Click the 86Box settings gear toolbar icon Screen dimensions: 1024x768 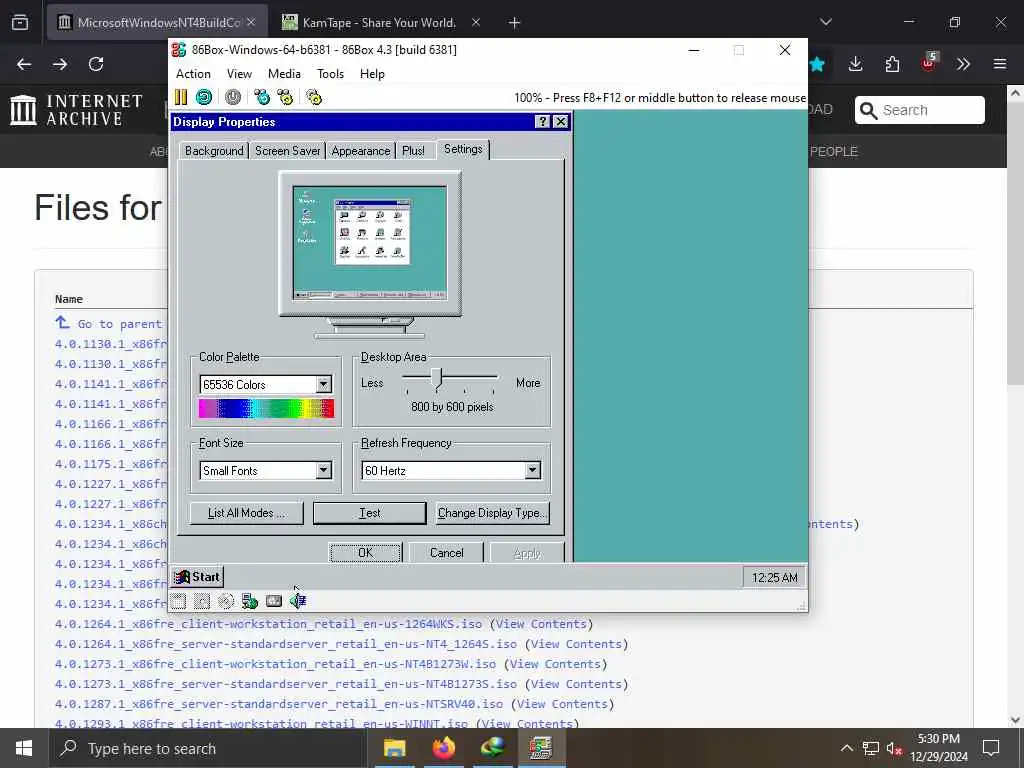pos(314,97)
